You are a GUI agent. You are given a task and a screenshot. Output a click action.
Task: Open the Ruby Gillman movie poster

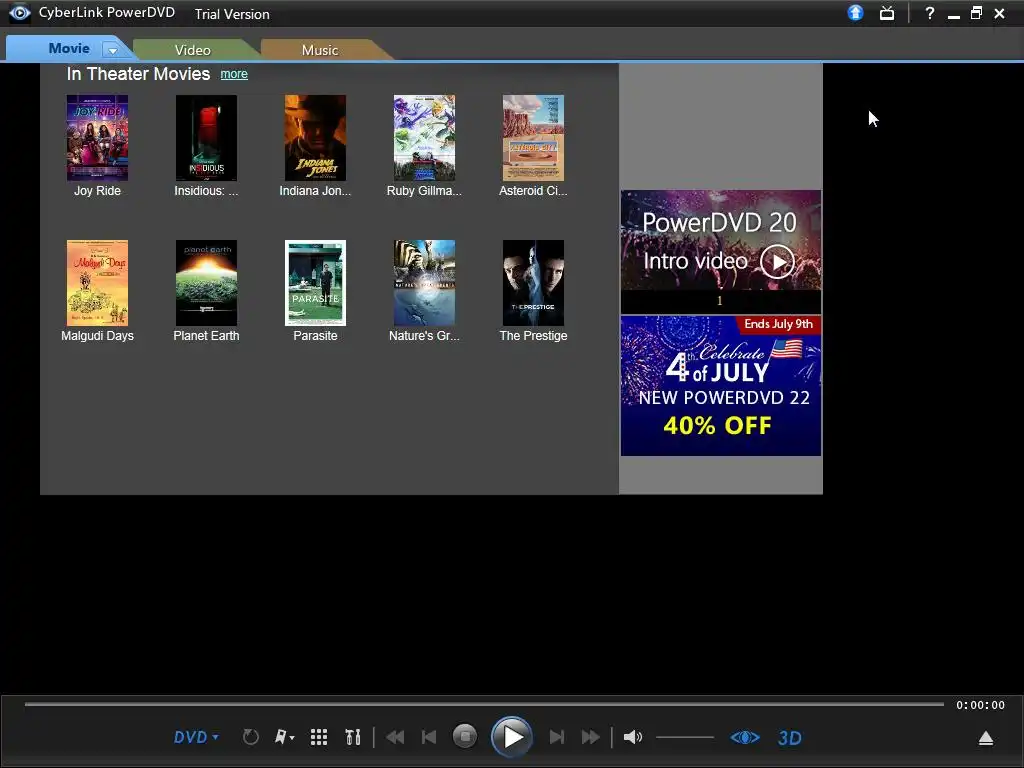(x=424, y=138)
